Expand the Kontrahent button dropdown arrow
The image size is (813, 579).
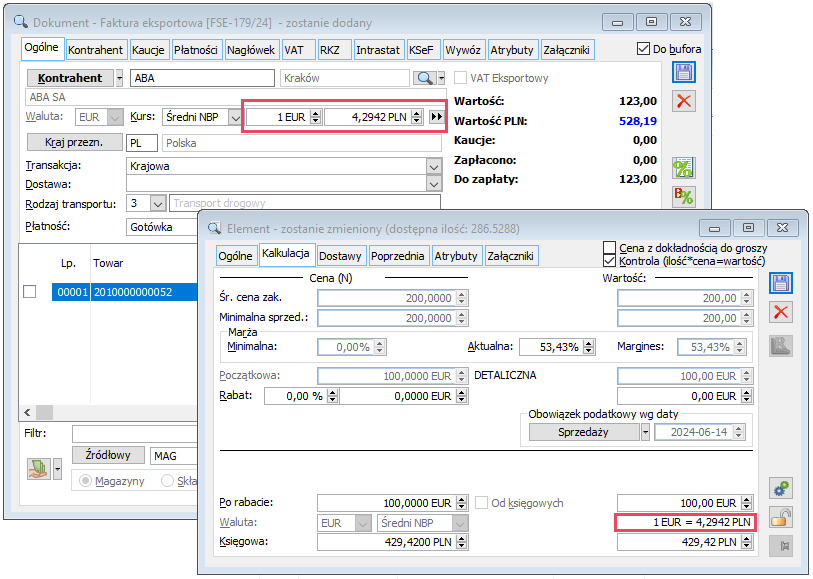point(120,78)
